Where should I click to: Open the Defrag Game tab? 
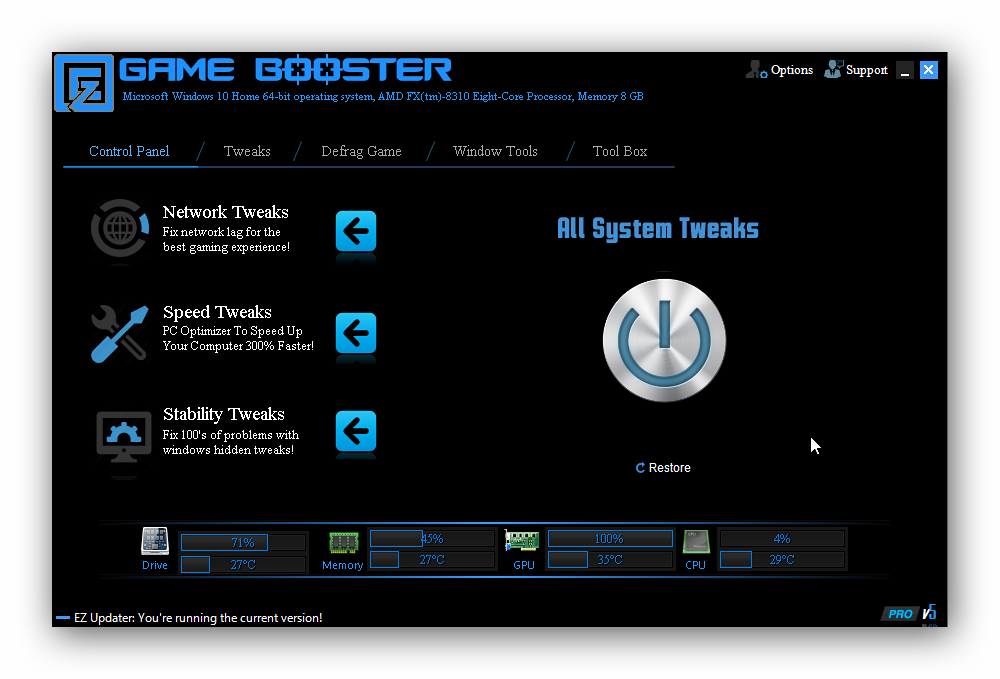tap(361, 152)
